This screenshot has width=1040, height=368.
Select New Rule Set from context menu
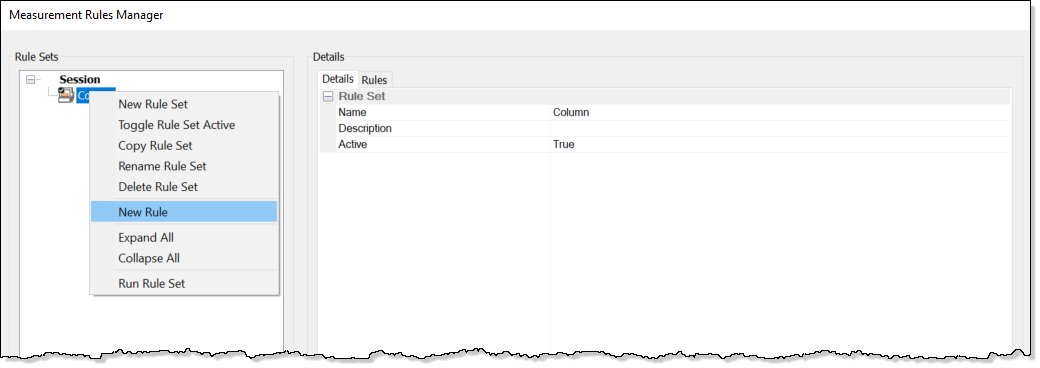coord(153,104)
